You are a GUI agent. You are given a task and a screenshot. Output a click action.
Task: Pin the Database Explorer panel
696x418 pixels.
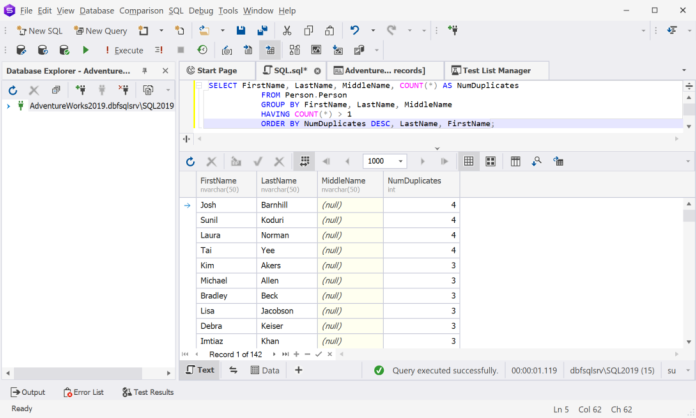(x=144, y=71)
